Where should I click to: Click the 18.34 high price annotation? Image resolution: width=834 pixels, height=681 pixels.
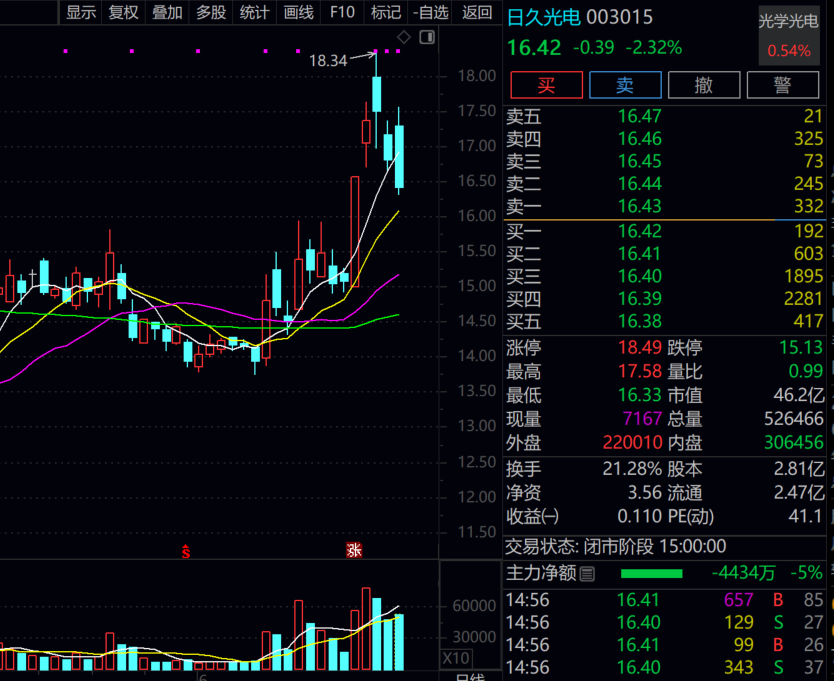tap(328, 61)
